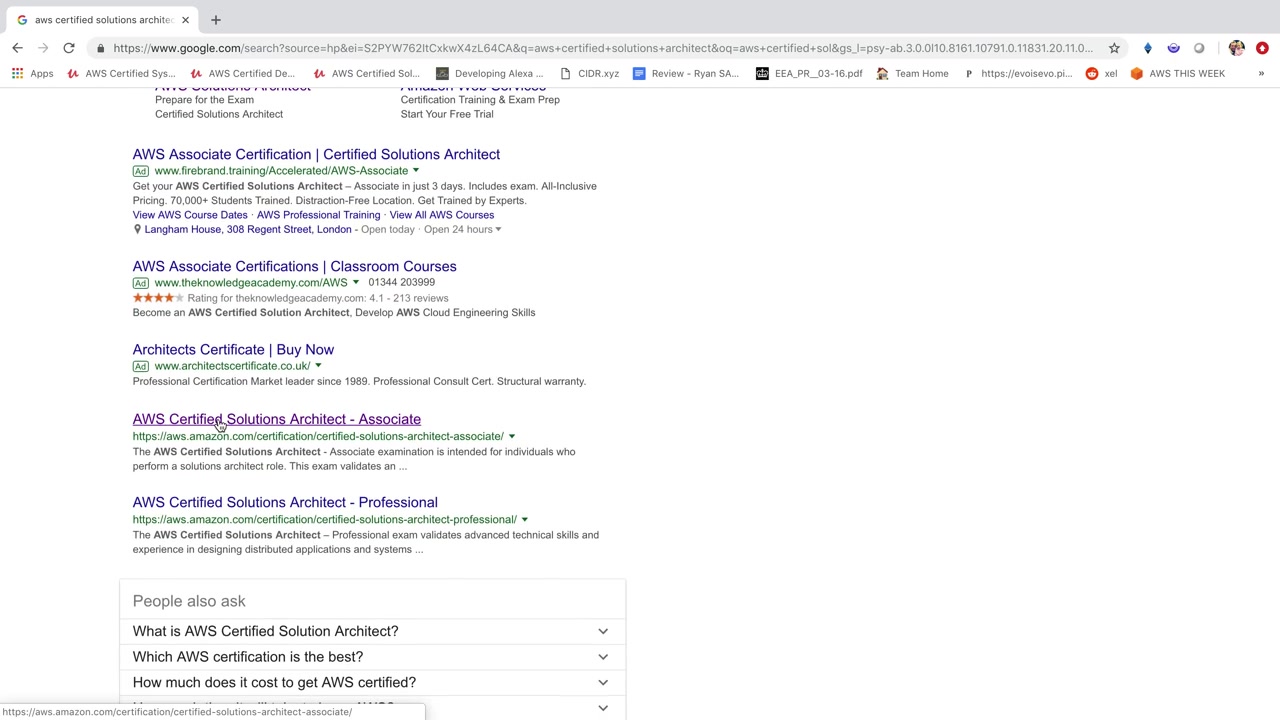
Task: Expand architectscertificate.co.uk URL dropdown
Action: click(318, 366)
